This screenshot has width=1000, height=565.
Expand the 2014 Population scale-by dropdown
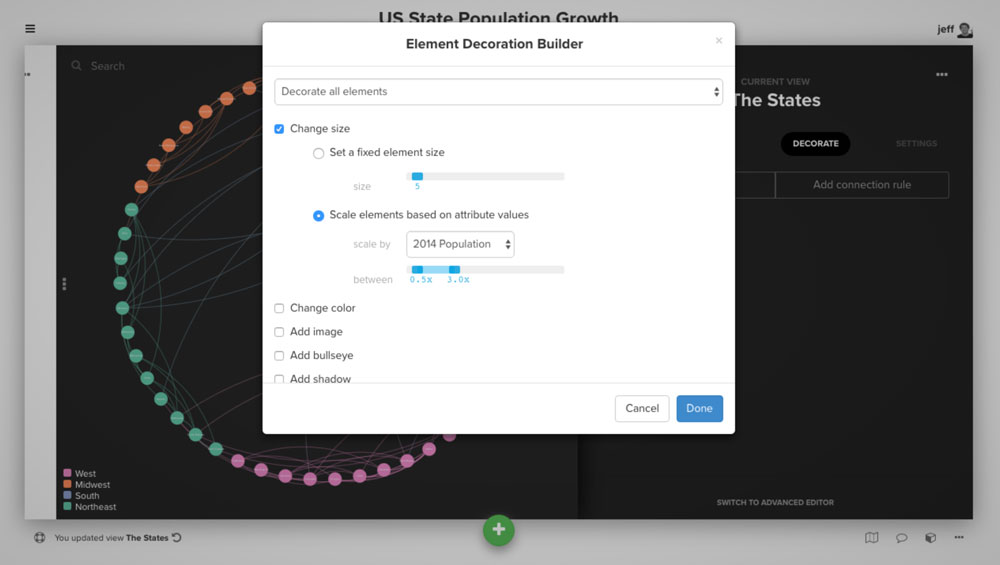[460, 244]
